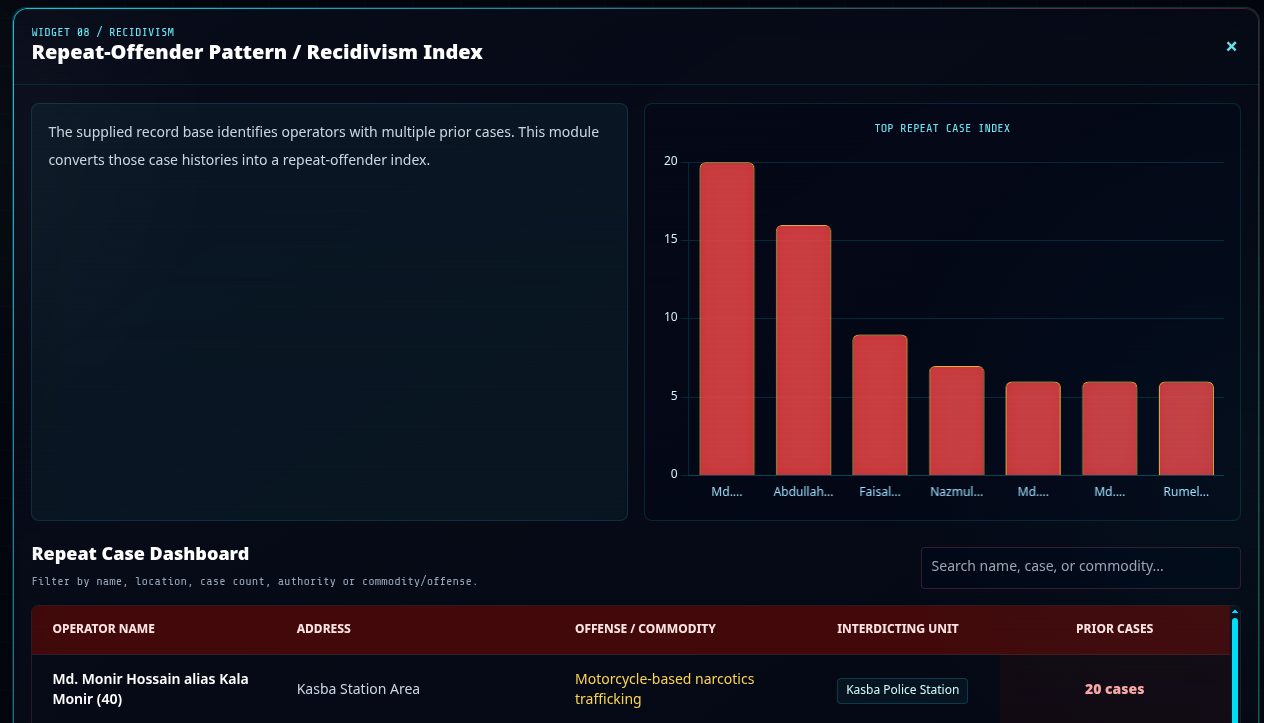Viewport: 1264px width, 723px height.
Task: Sort by Operator Name column header
Action: click(x=104, y=629)
